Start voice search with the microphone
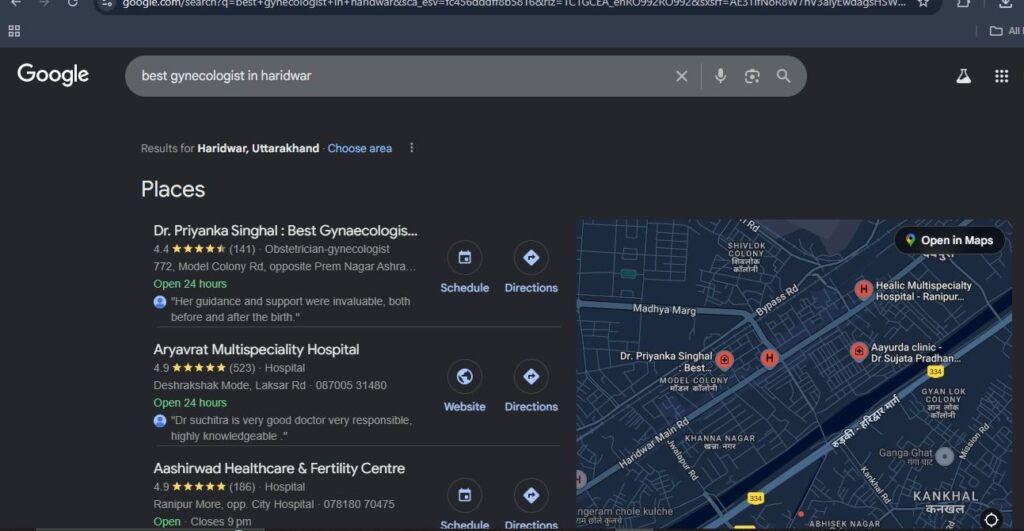1024x531 pixels. (720, 76)
